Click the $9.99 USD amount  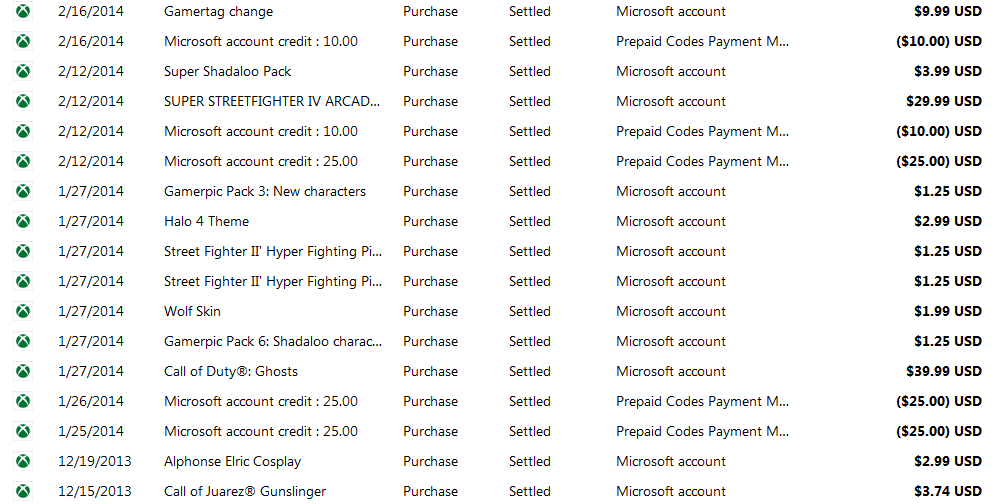click(x=948, y=11)
